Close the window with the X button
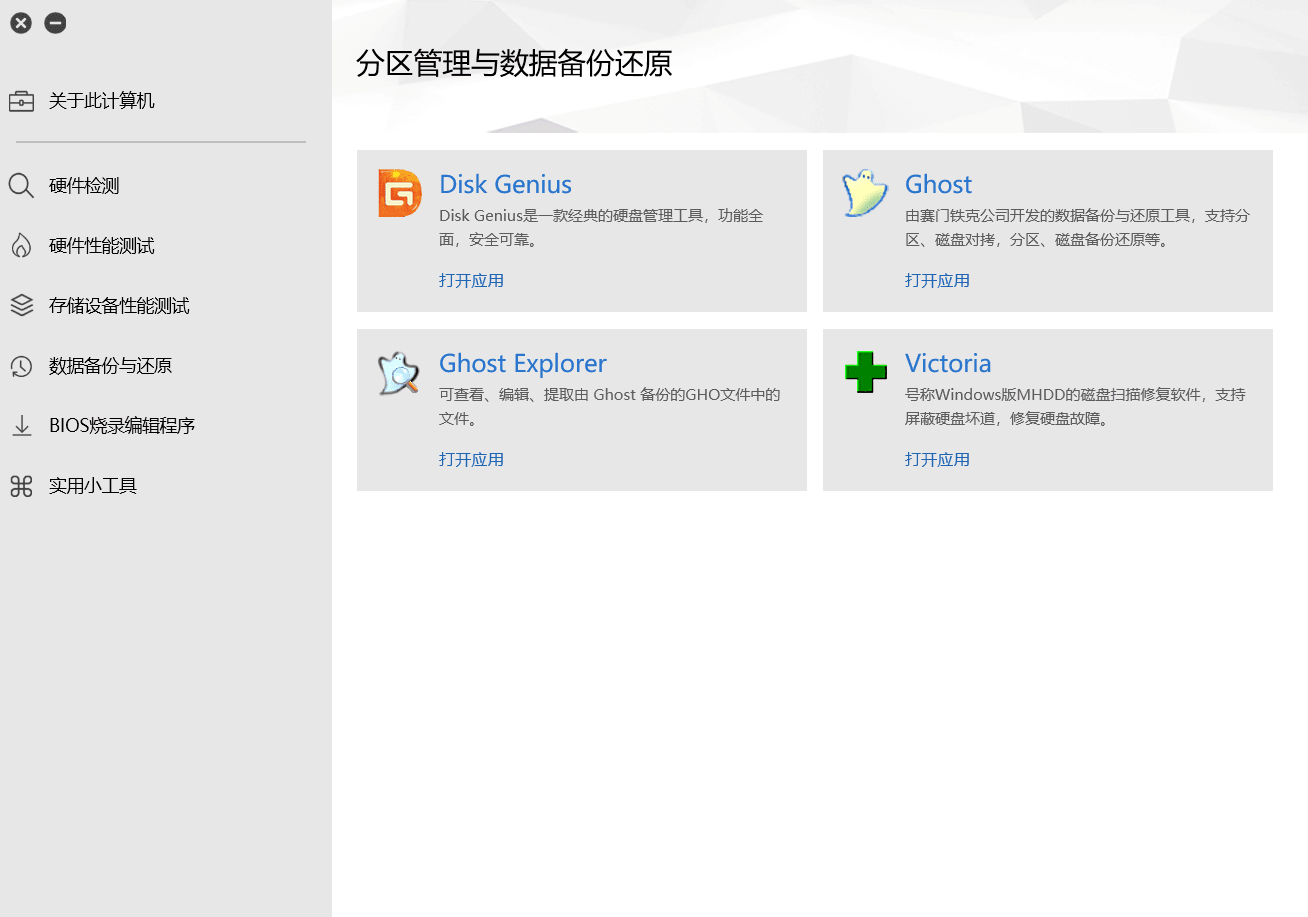The width and height of the screenshot is (1308, 917). click(21, 22)
